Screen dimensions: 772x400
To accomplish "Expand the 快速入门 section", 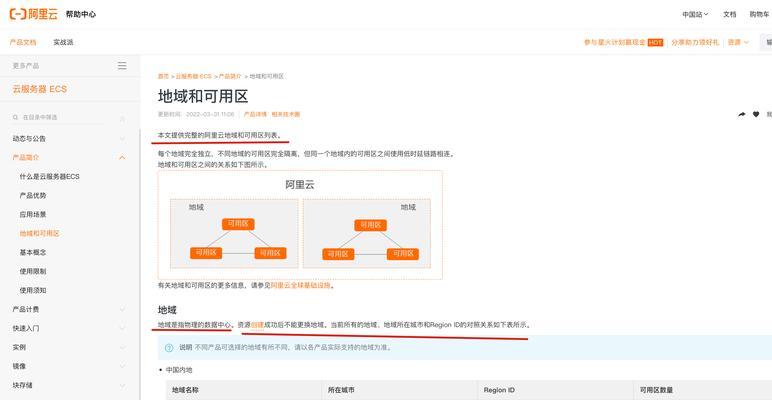I will click(x=123, y=328).
